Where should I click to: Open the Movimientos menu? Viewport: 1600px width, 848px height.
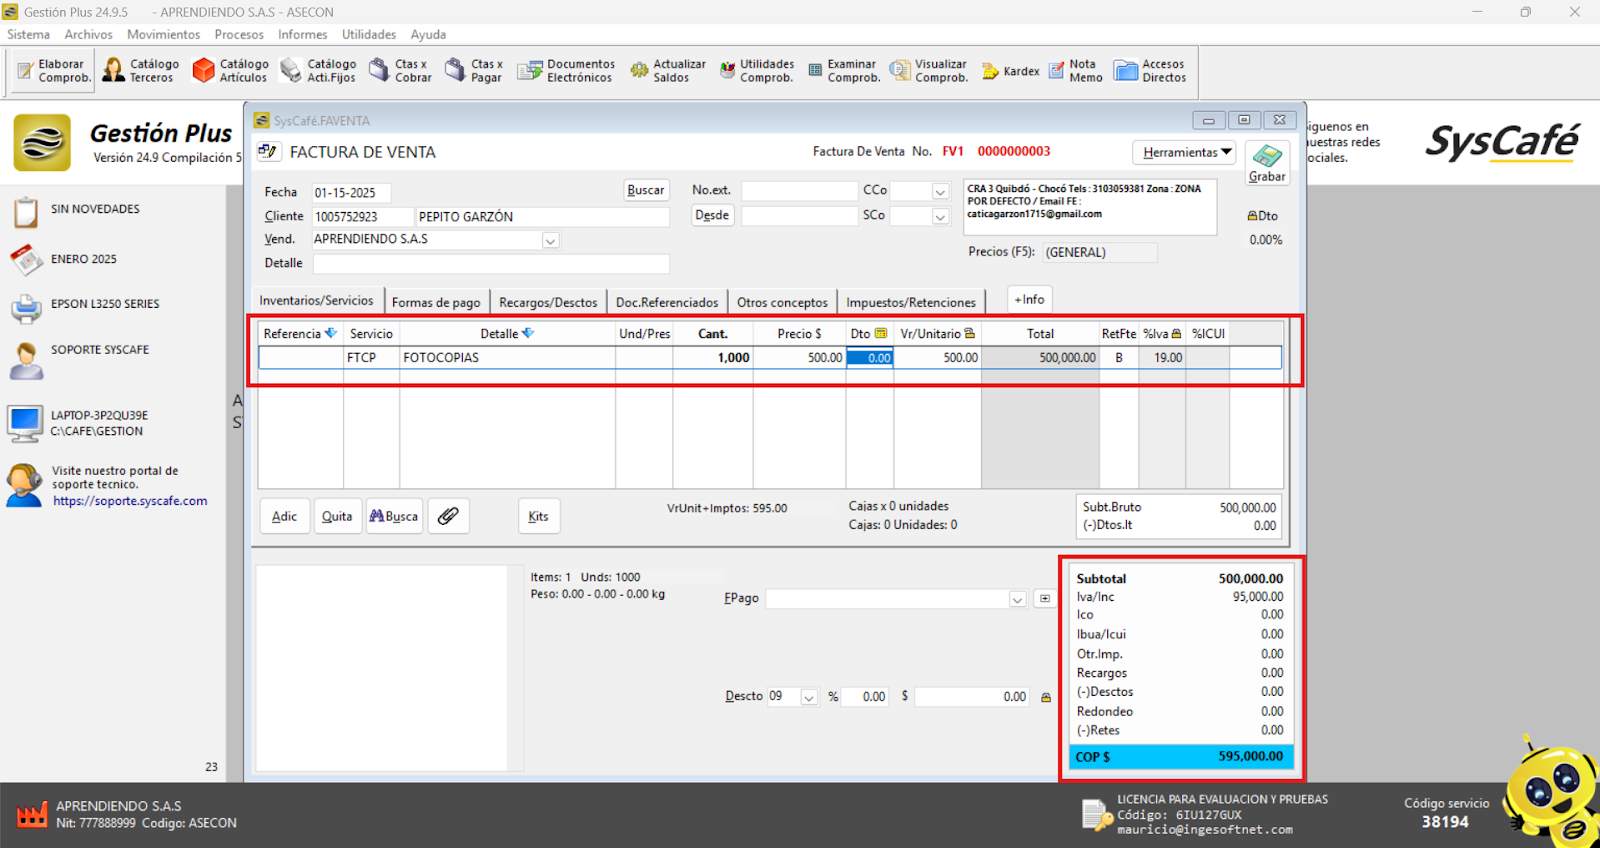coord(163,34)
